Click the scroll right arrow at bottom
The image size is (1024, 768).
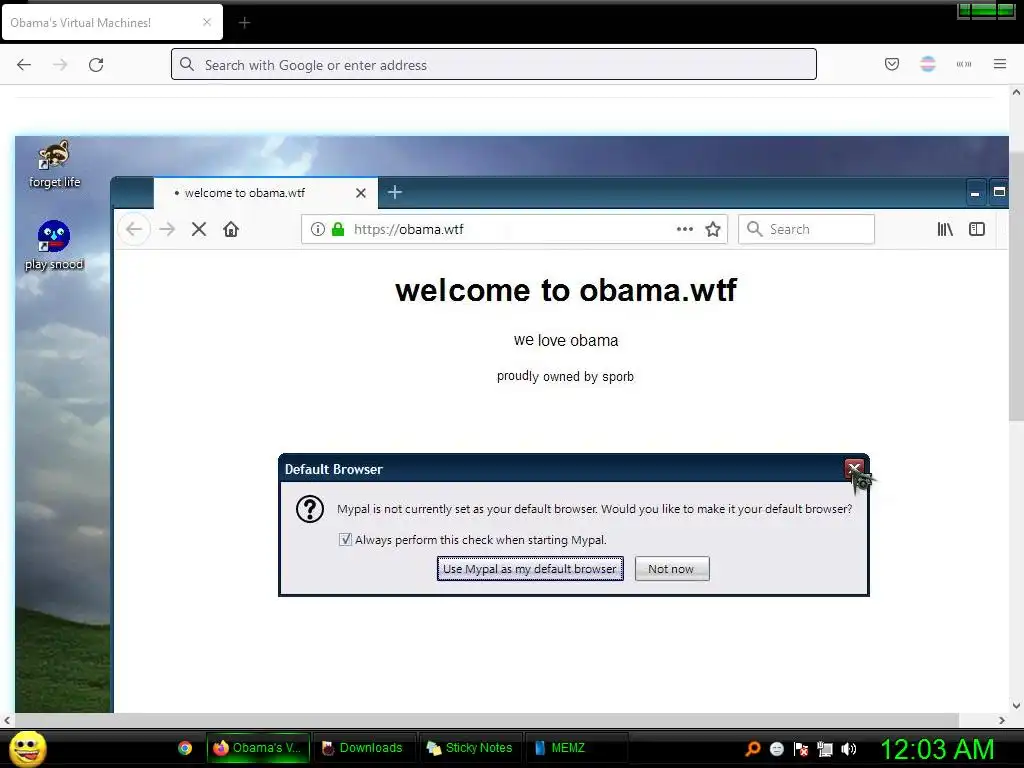pos(1002,720)
